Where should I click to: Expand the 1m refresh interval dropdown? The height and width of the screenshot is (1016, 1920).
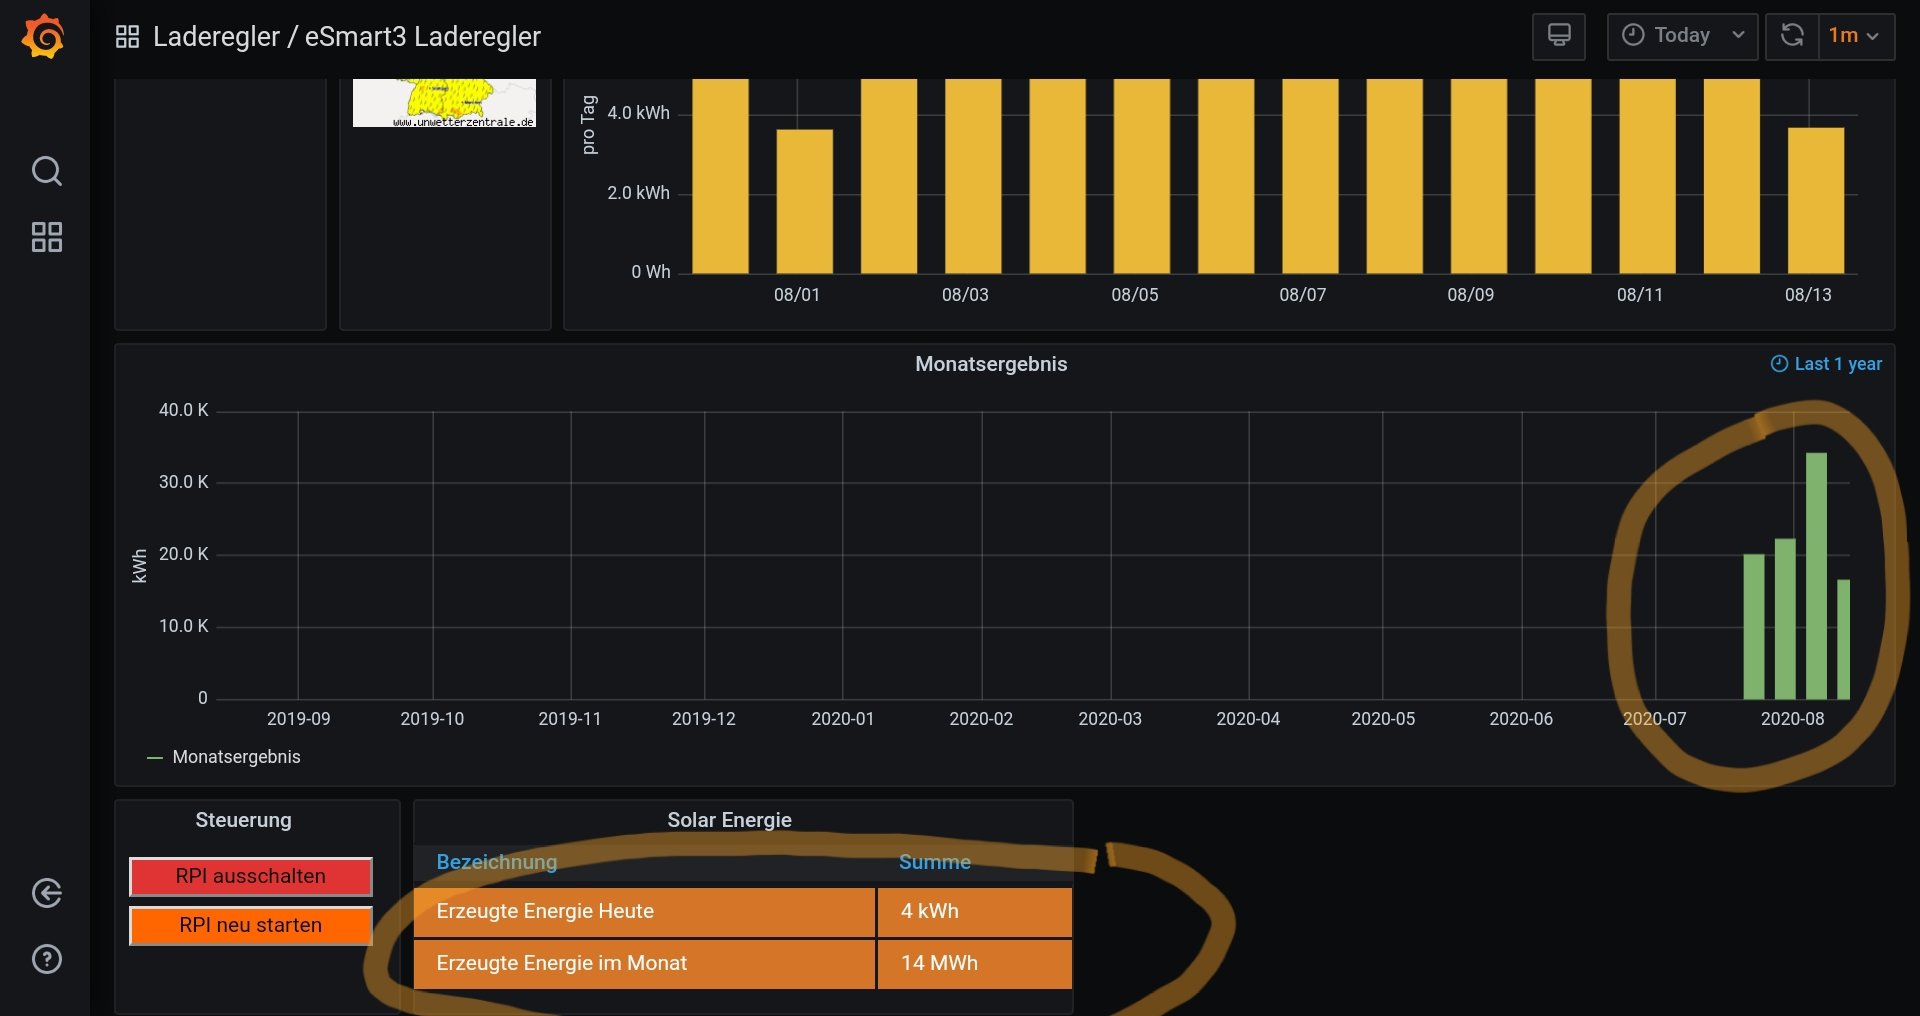click(x=1855, y=36)
